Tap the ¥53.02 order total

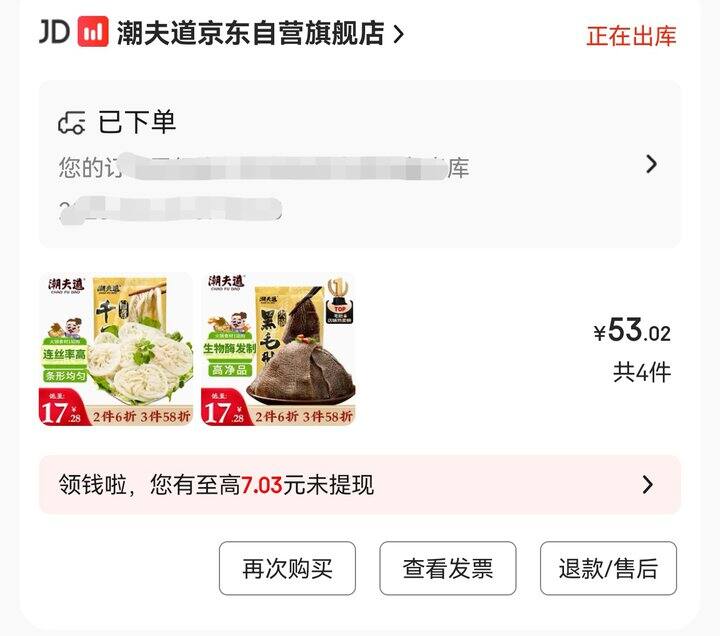632,330
